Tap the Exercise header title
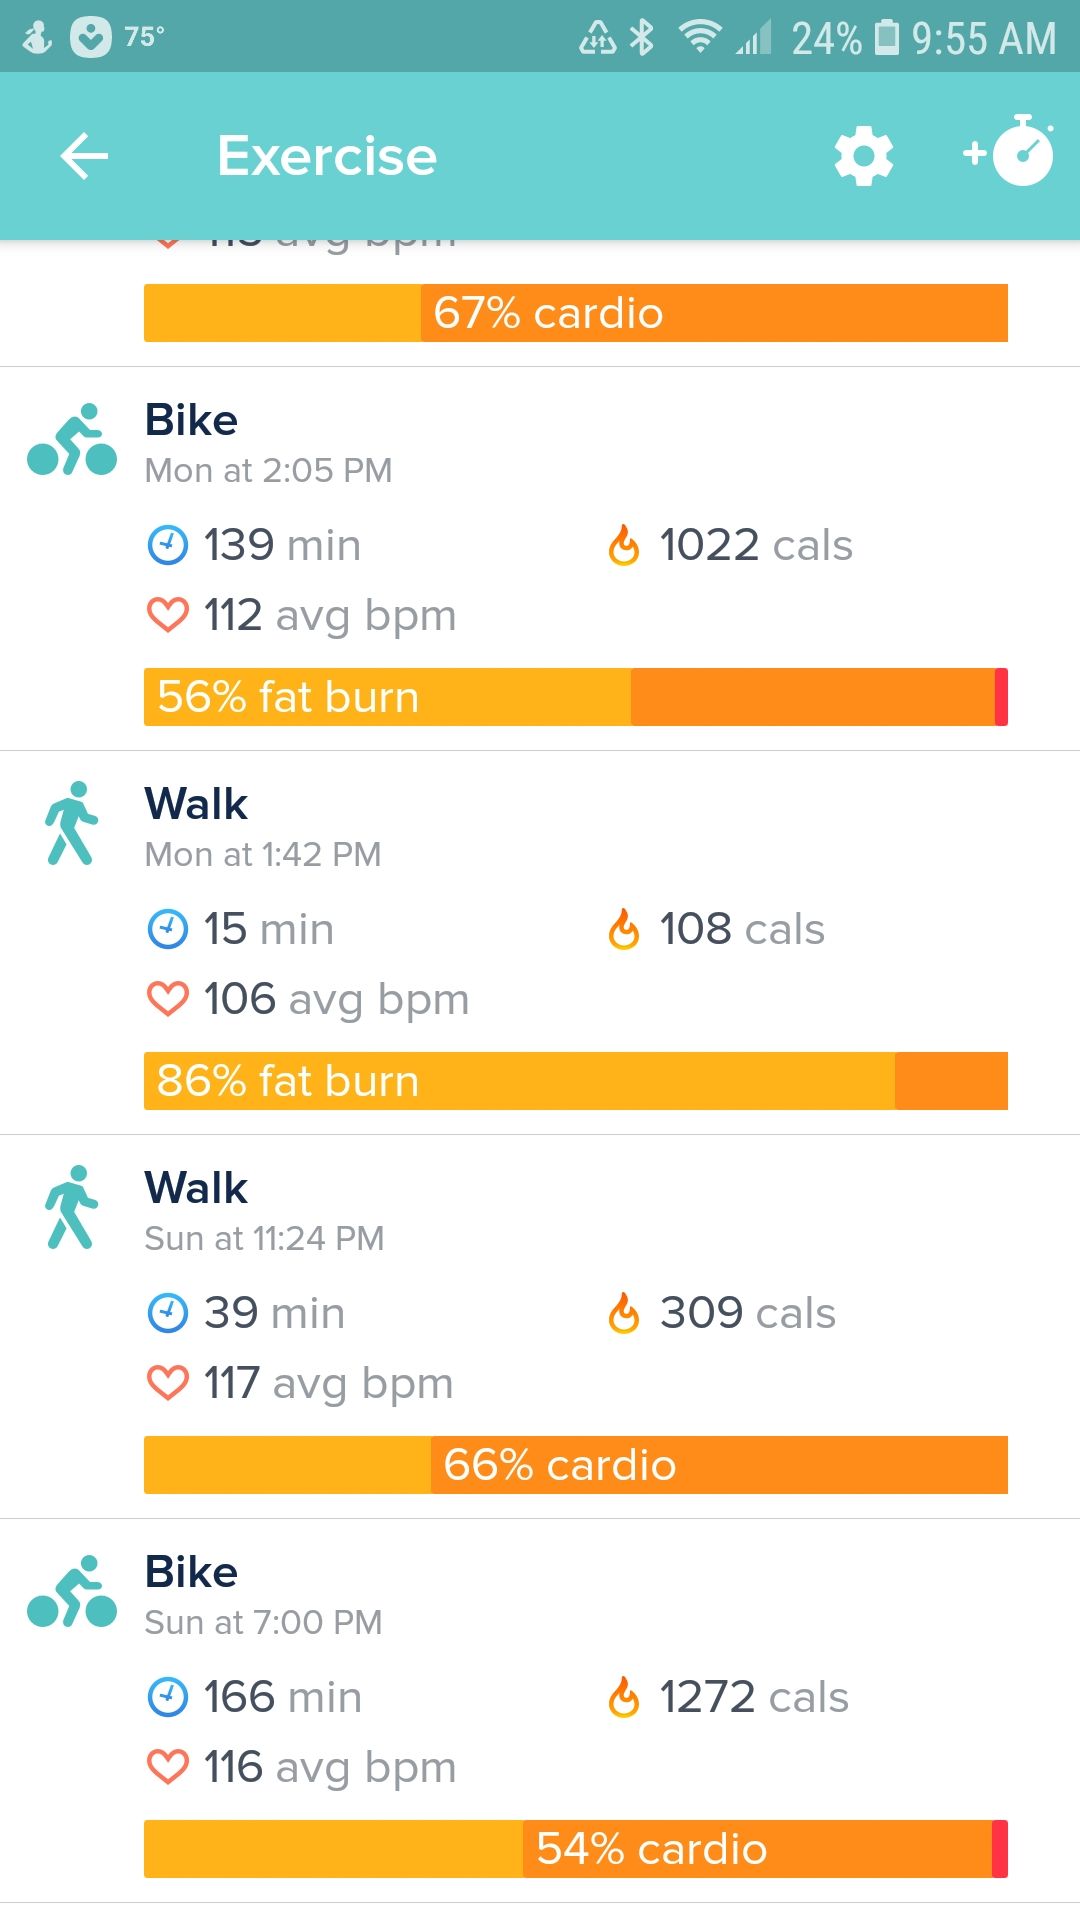Image resolution: width=1080 pixels, height=1920 pixels. point(327,156)
